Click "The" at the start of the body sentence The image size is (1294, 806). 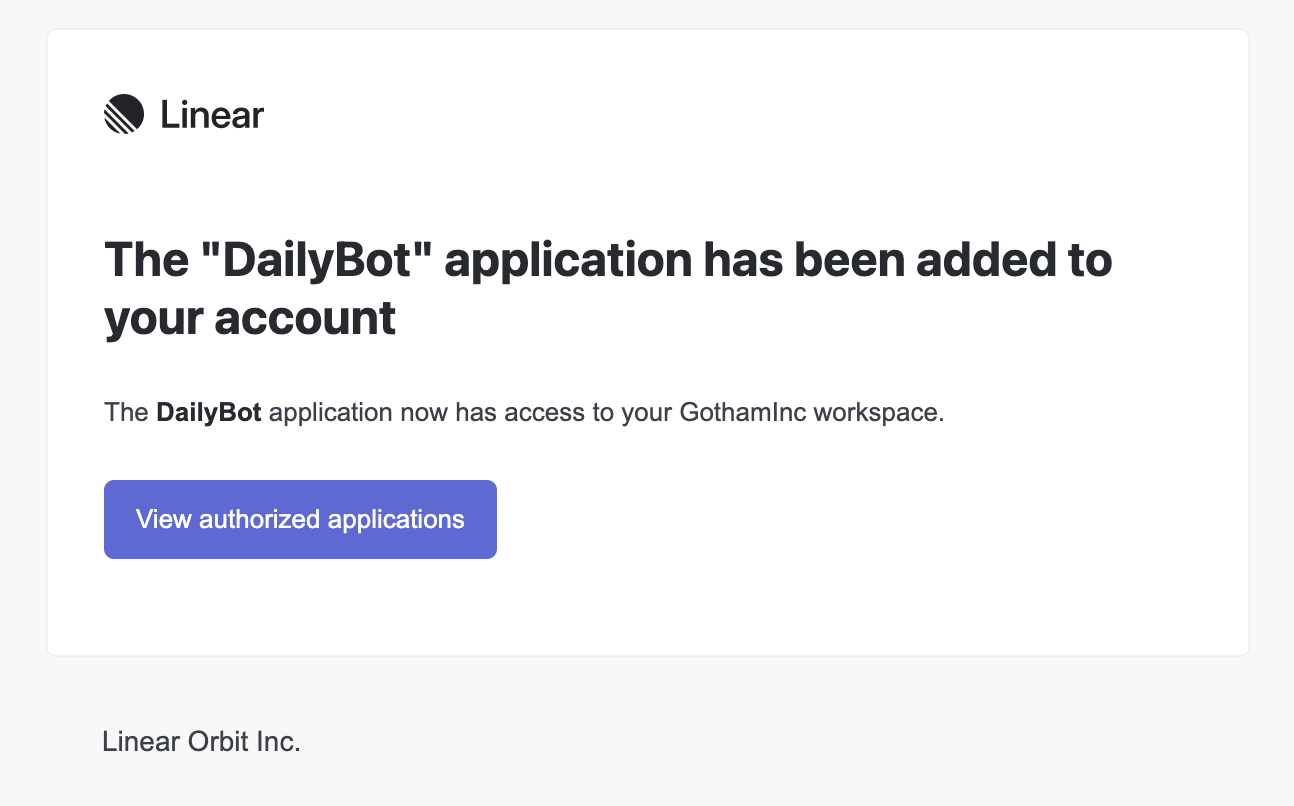[x=126, y=413]
